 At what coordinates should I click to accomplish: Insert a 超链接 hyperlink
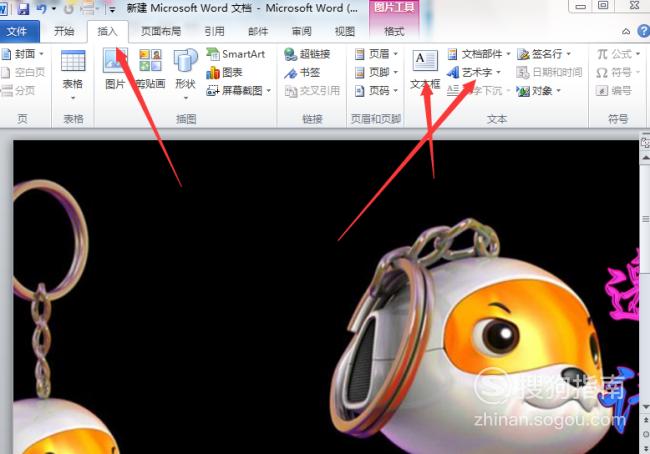tap(307, 54)
